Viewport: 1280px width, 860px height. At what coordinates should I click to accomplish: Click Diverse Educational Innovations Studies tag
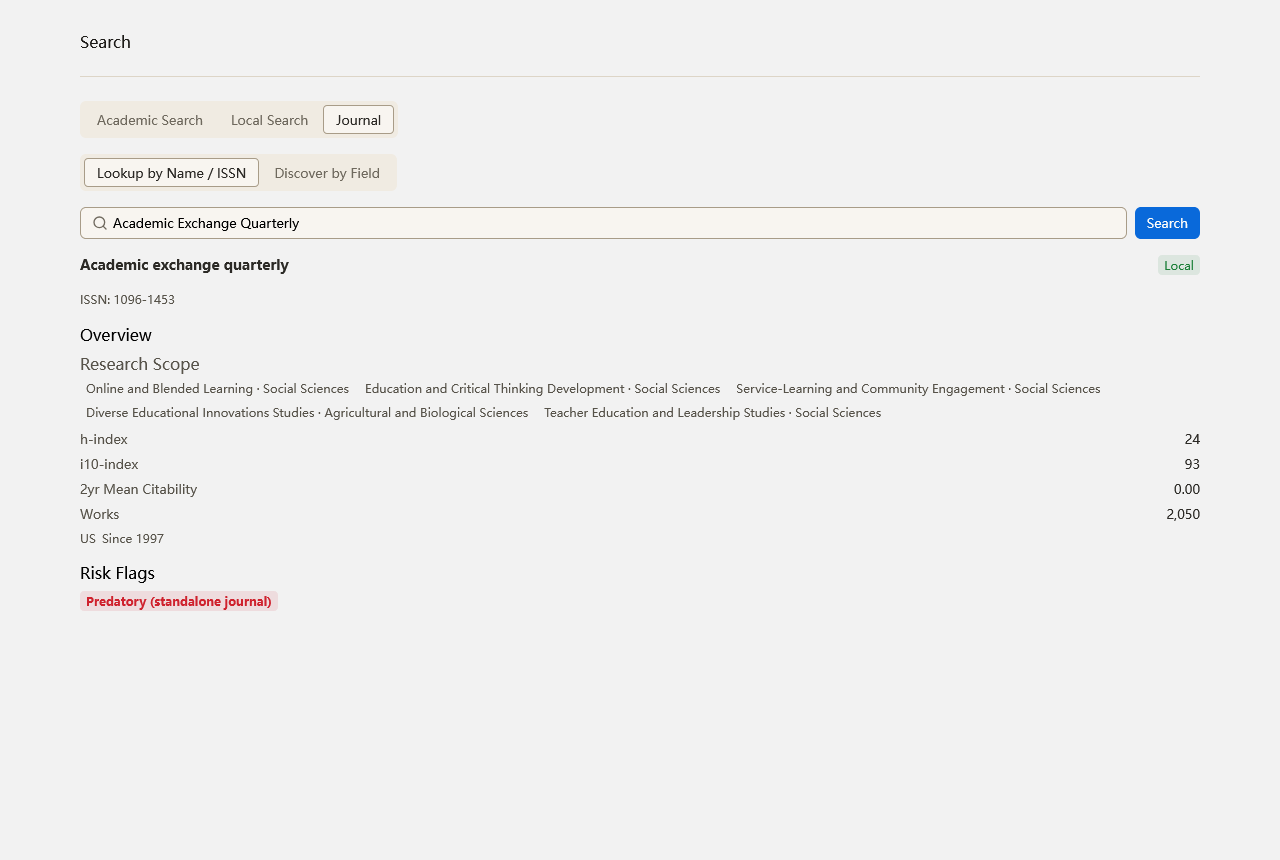click(x=307, y=412)
